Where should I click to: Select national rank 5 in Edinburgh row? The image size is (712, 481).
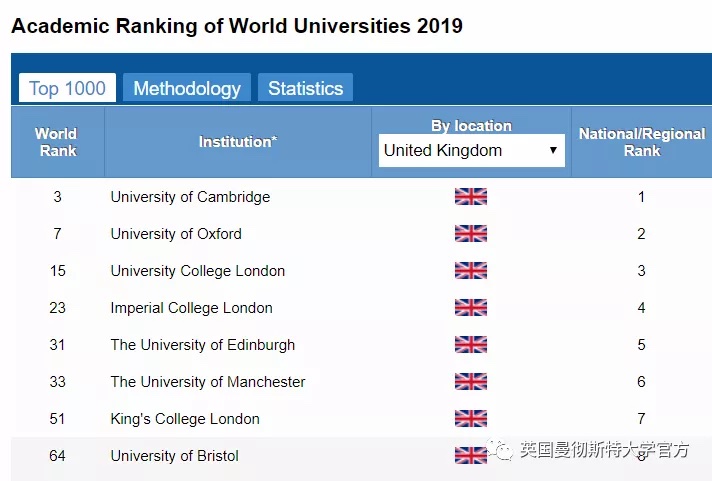(x=641, y=345)
